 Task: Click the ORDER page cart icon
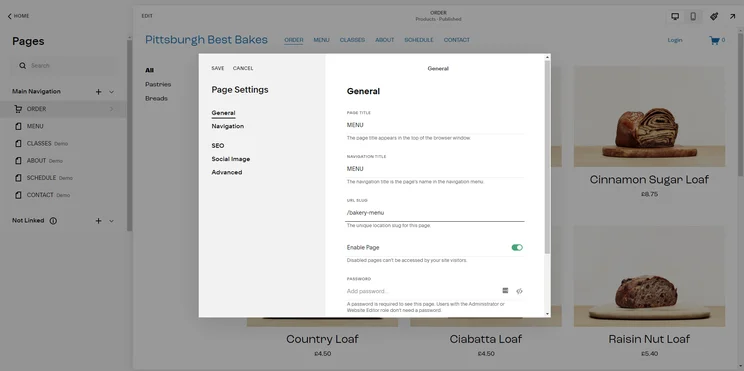coord(18,109)
